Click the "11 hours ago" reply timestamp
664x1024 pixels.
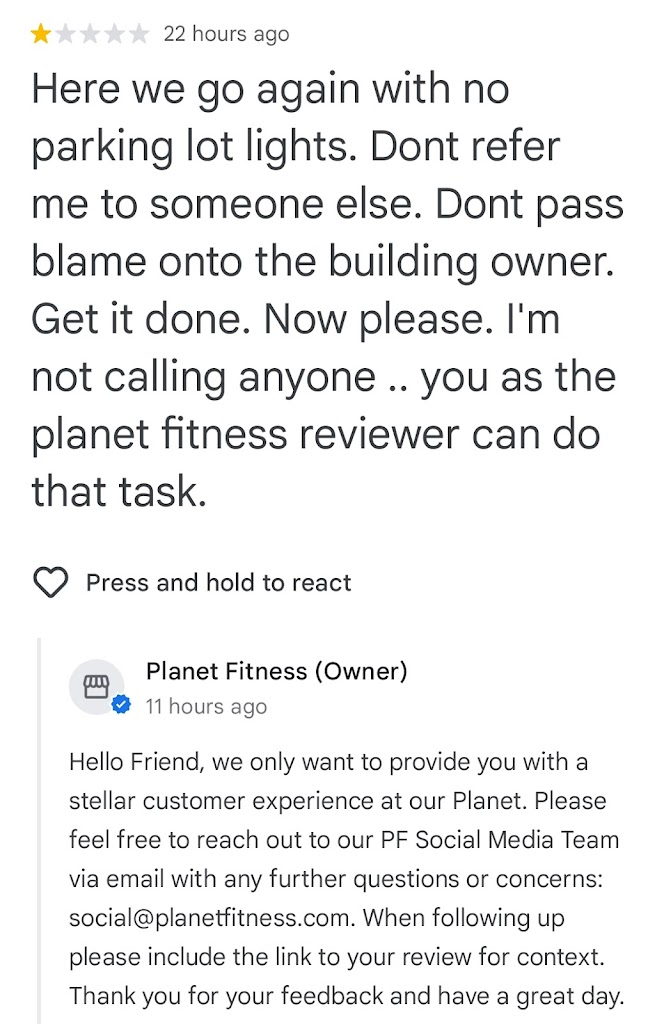point(206,707)
